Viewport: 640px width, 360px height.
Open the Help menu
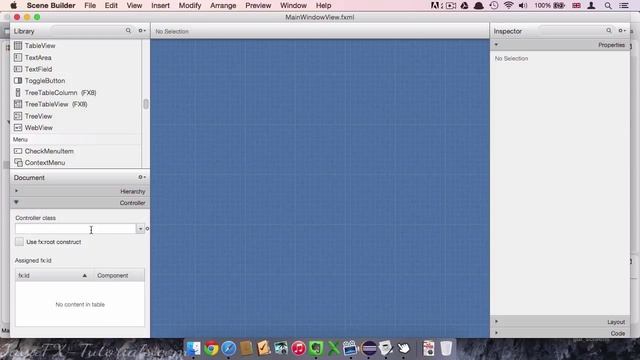coord(323,6)
